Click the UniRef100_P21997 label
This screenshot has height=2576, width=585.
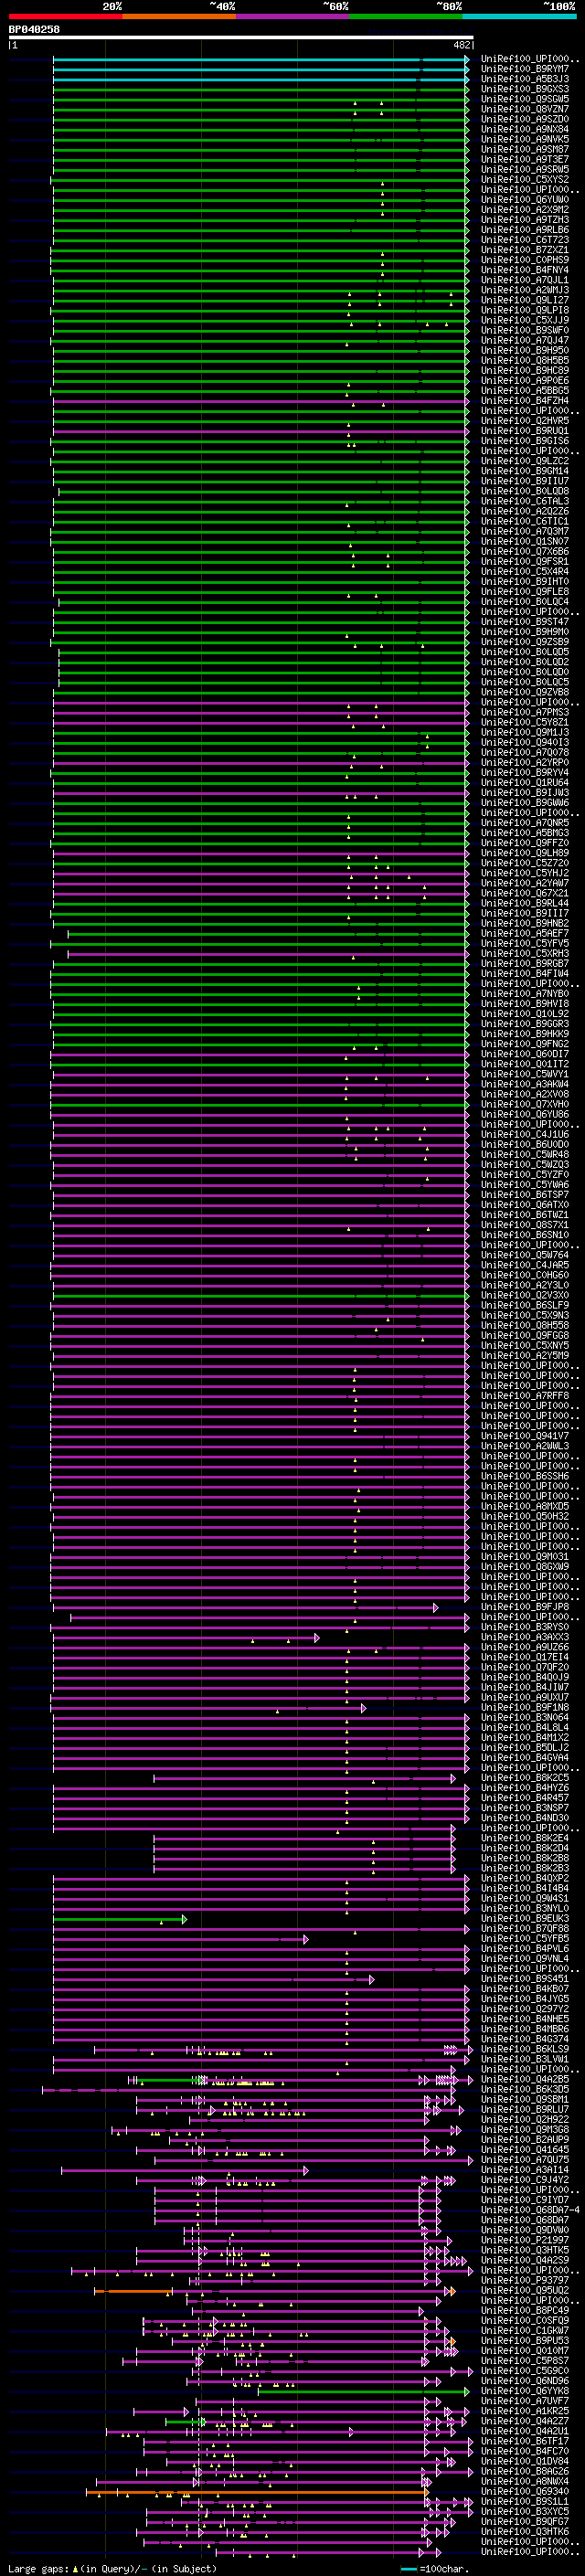525,2240
